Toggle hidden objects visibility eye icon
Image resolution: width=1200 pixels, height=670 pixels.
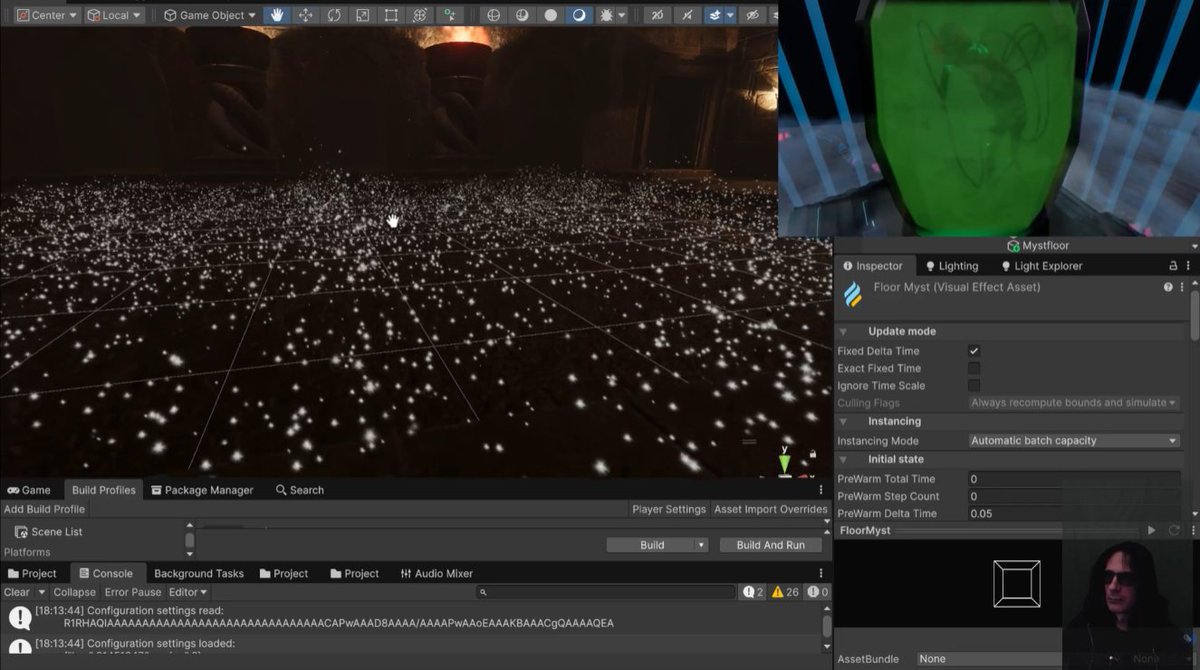(x=752, y=15)
